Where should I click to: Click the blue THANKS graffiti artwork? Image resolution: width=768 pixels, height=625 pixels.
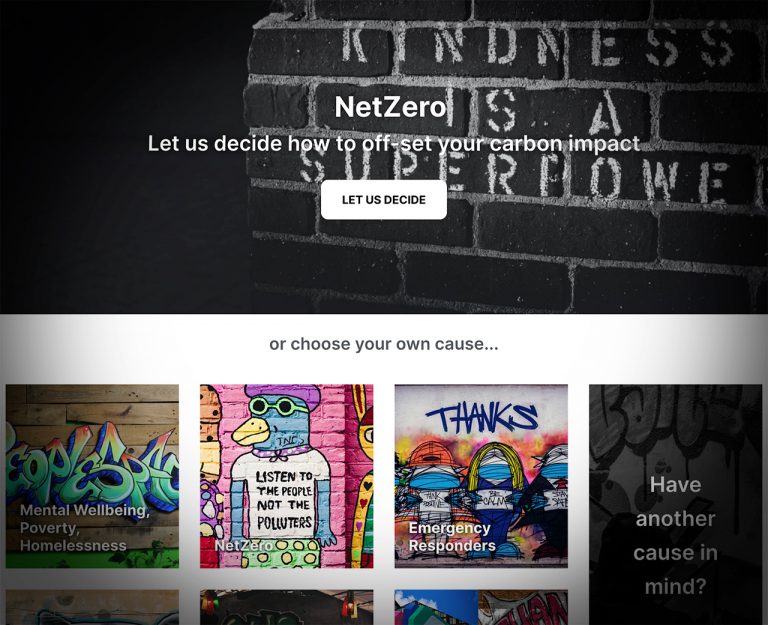point(481,417)
